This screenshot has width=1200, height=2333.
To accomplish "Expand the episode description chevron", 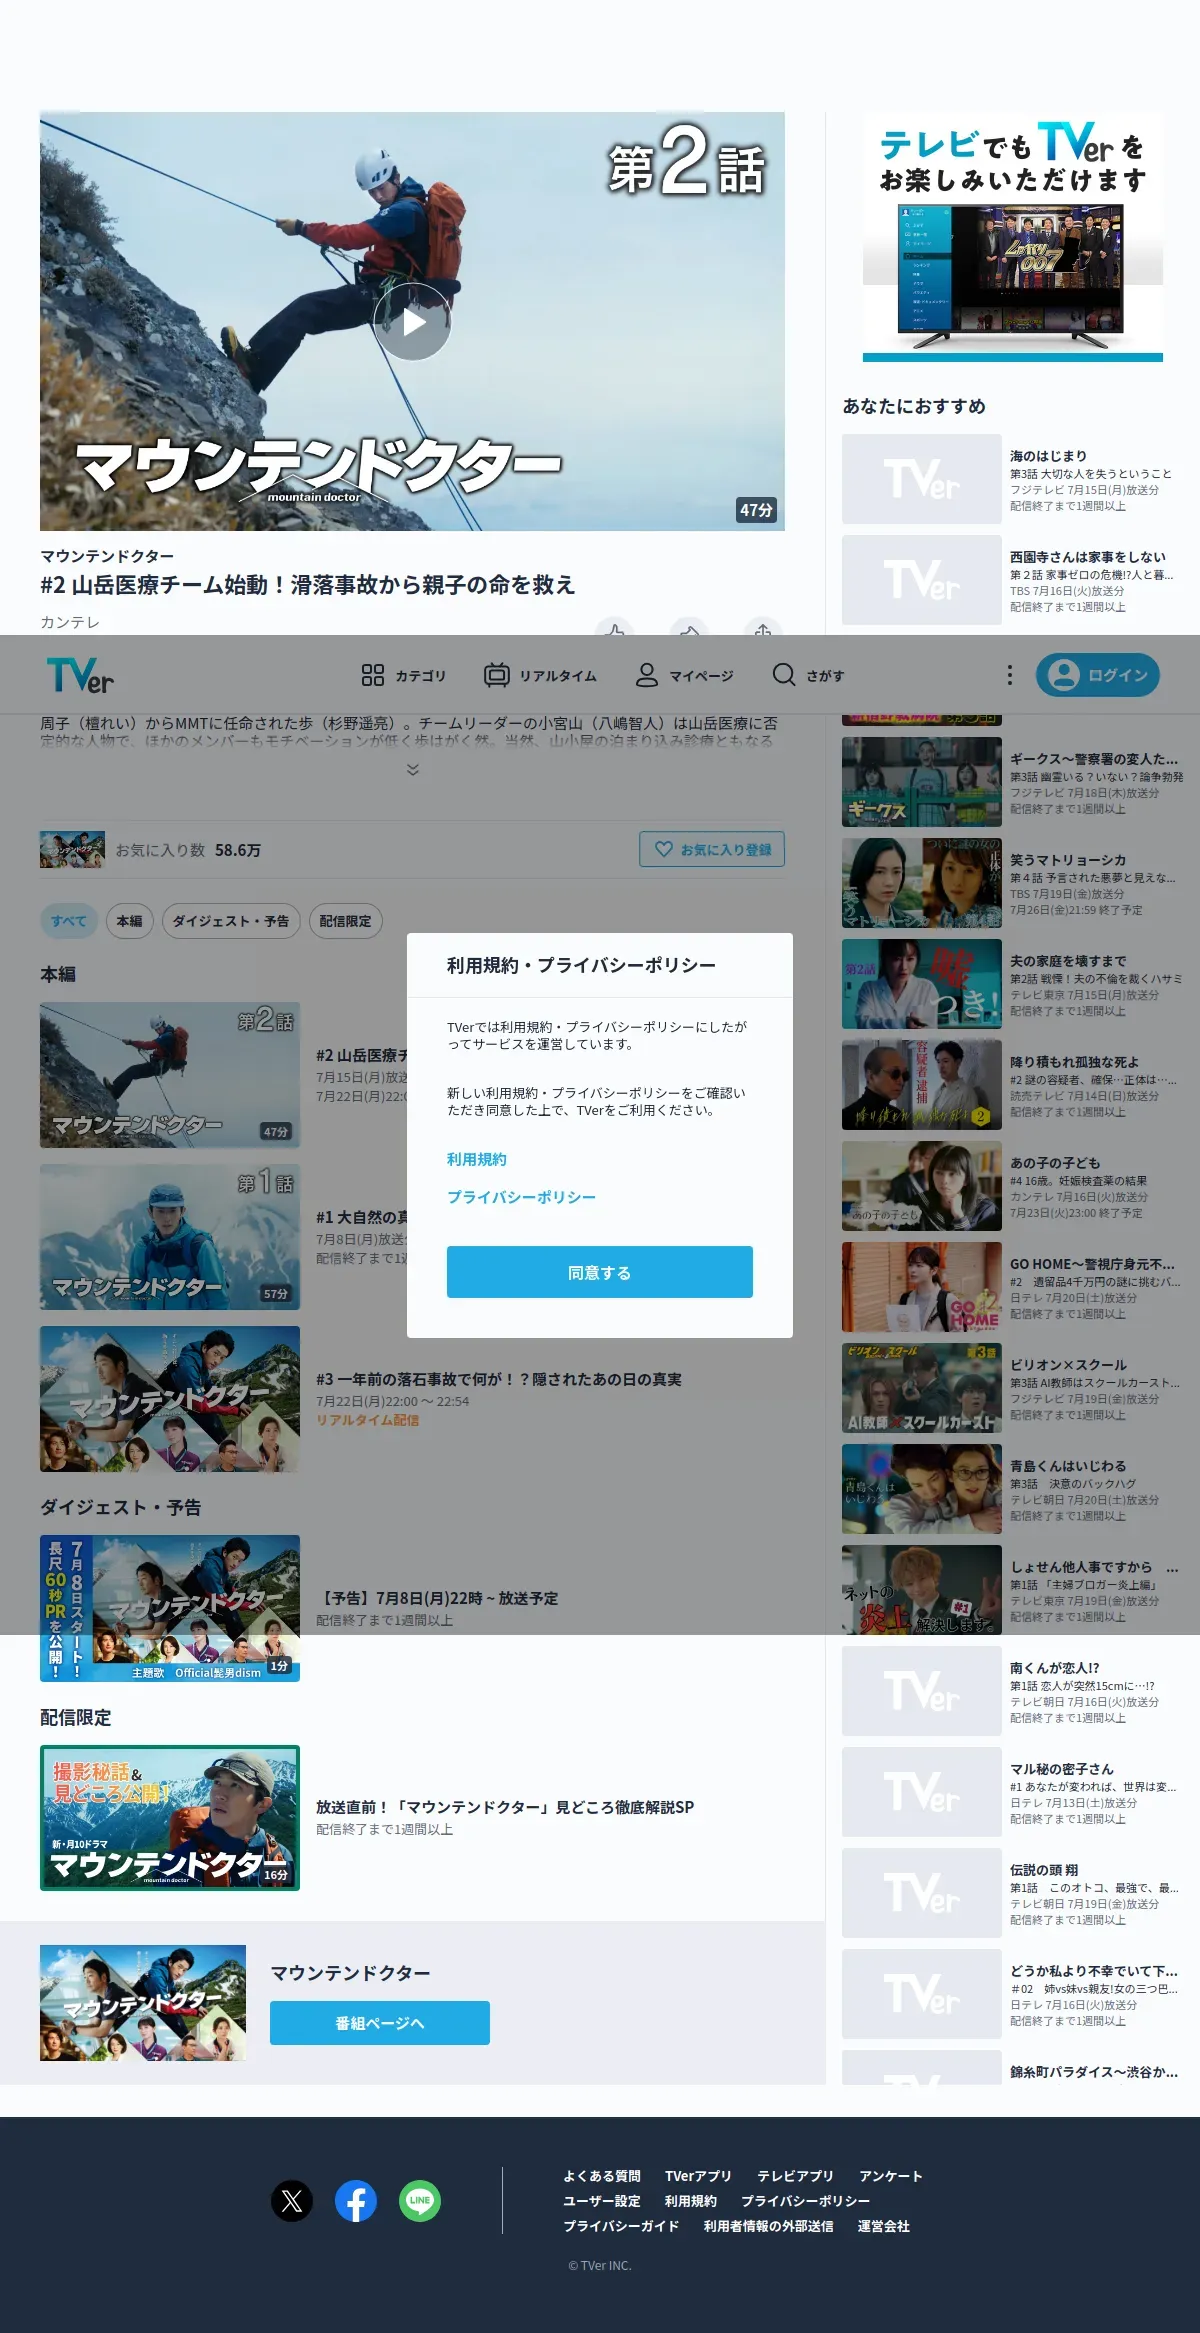I will coord(412,770).
